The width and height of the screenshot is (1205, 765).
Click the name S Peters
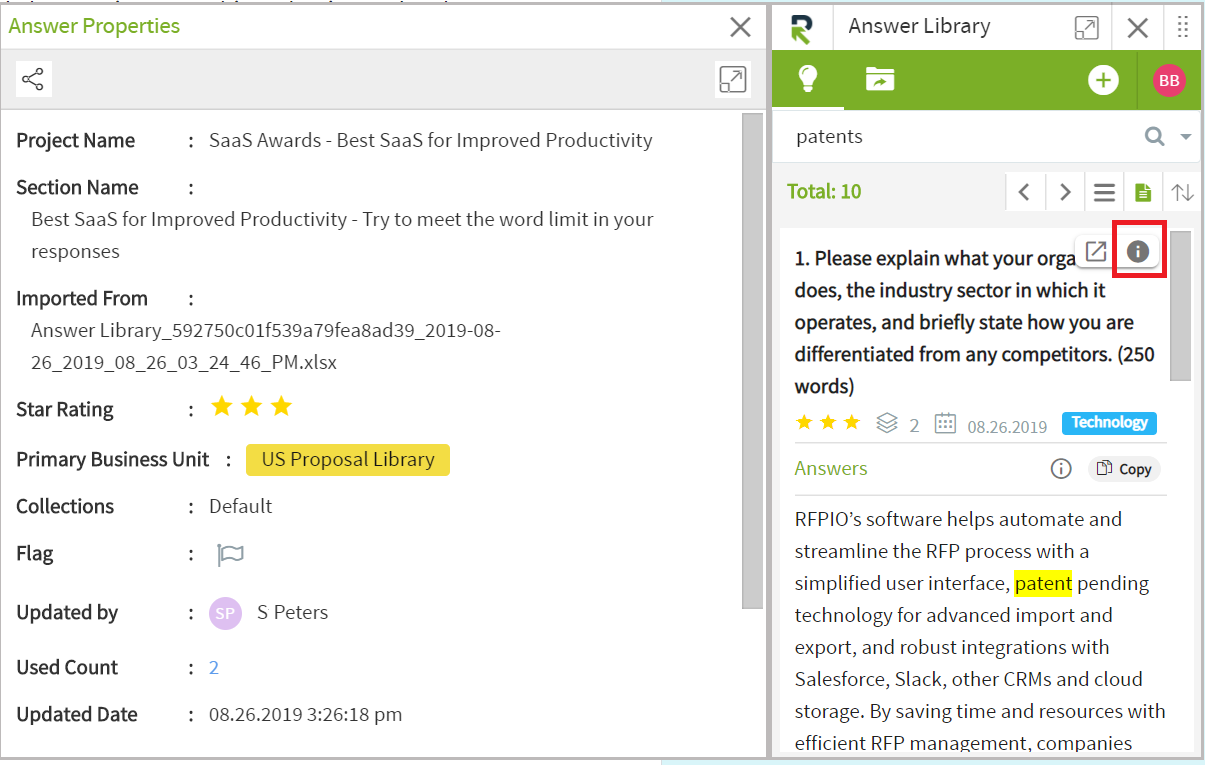pyautogui.click(x=292, y=613)
